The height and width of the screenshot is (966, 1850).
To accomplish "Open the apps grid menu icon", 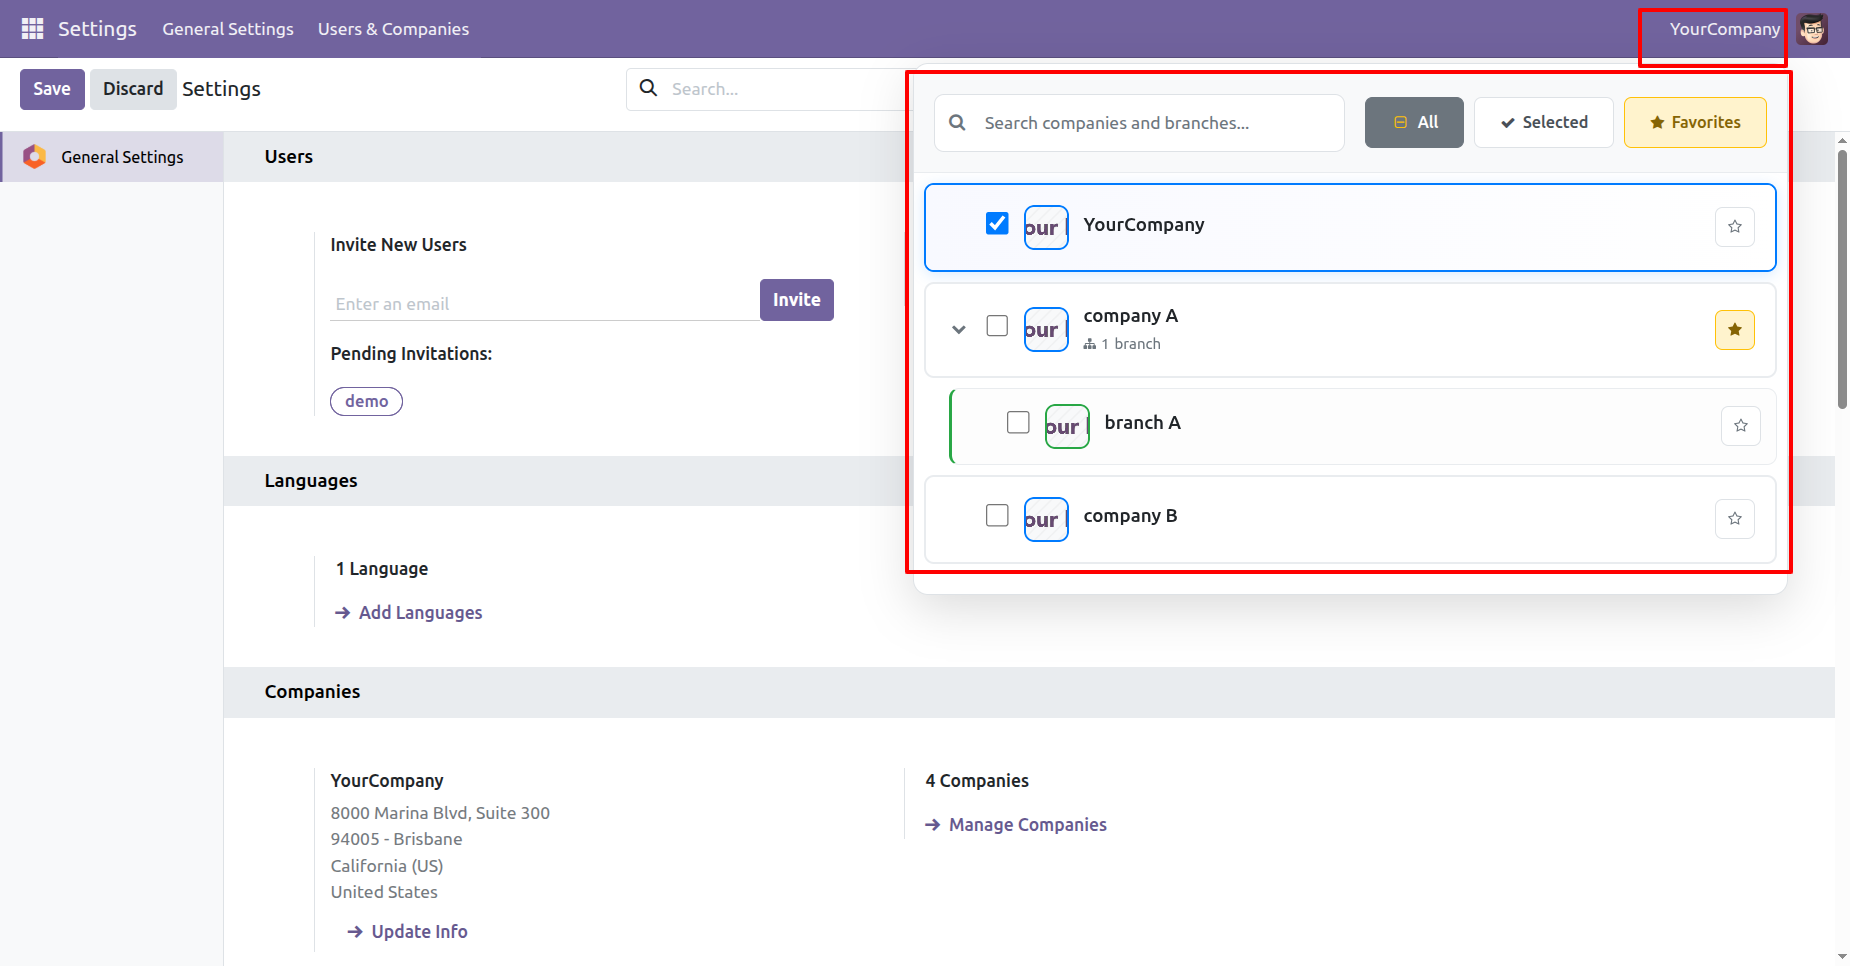I will 32,29.
